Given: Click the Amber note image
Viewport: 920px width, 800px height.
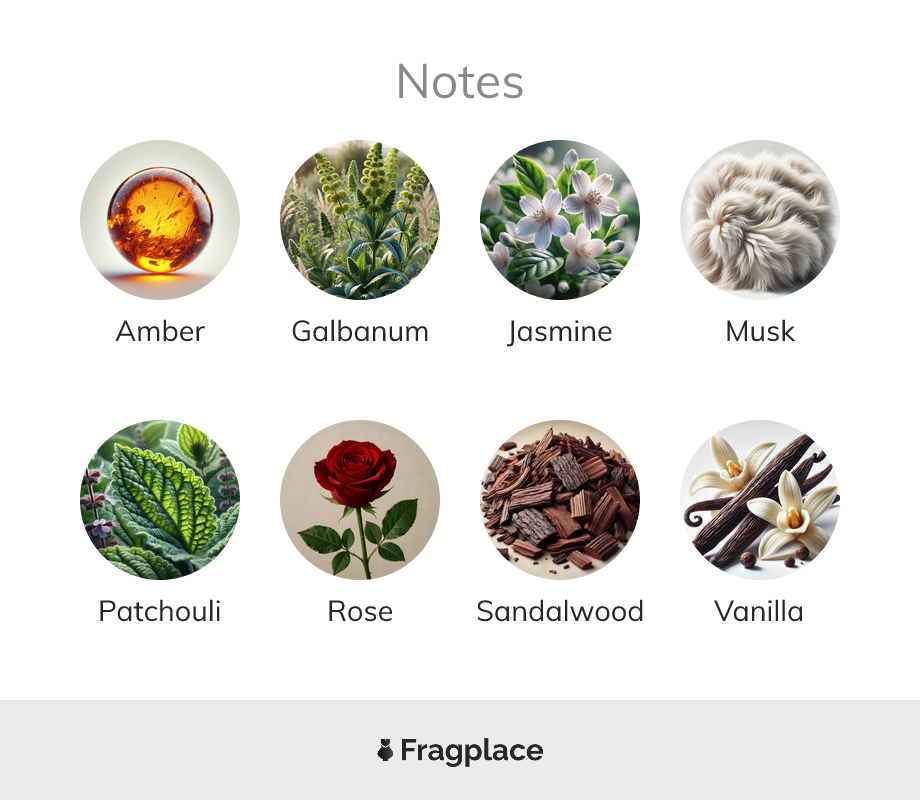Looking at the screenshot, I should click(x=160, y=220).
